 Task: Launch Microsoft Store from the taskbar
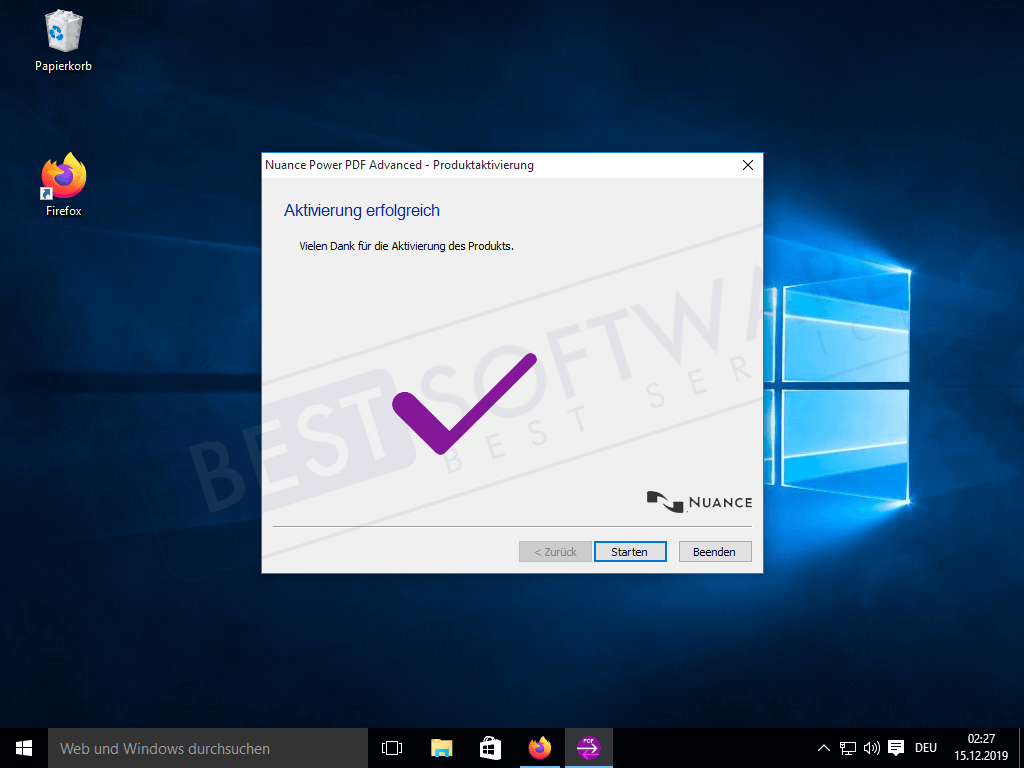490,748
